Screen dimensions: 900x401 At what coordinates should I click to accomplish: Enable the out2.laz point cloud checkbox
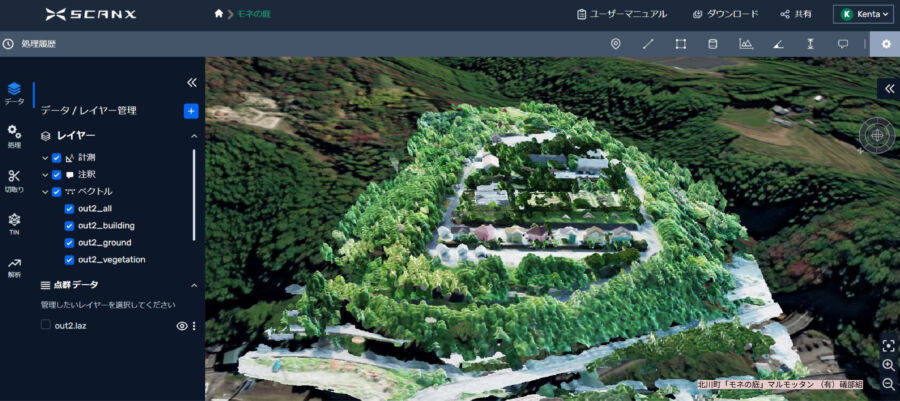point(46,325)
